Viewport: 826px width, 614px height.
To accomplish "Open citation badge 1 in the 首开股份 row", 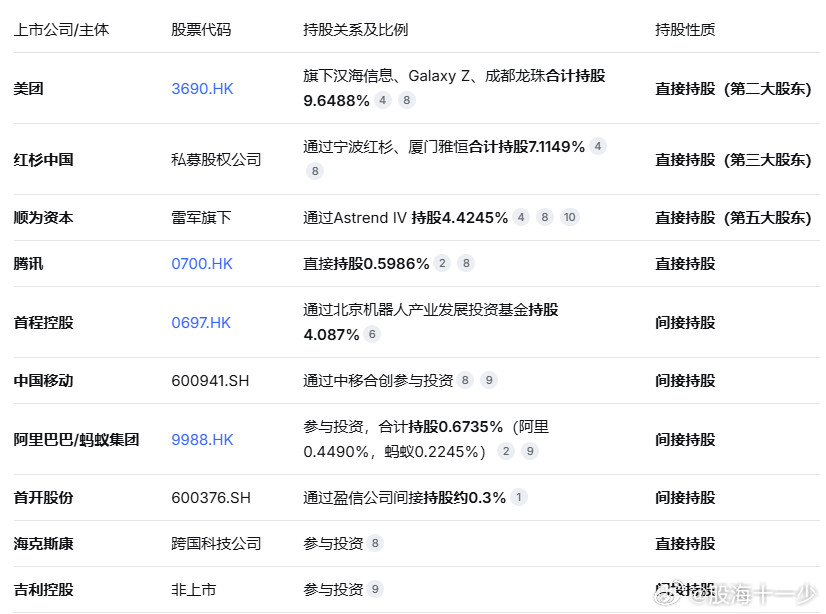I will (517, 497).
